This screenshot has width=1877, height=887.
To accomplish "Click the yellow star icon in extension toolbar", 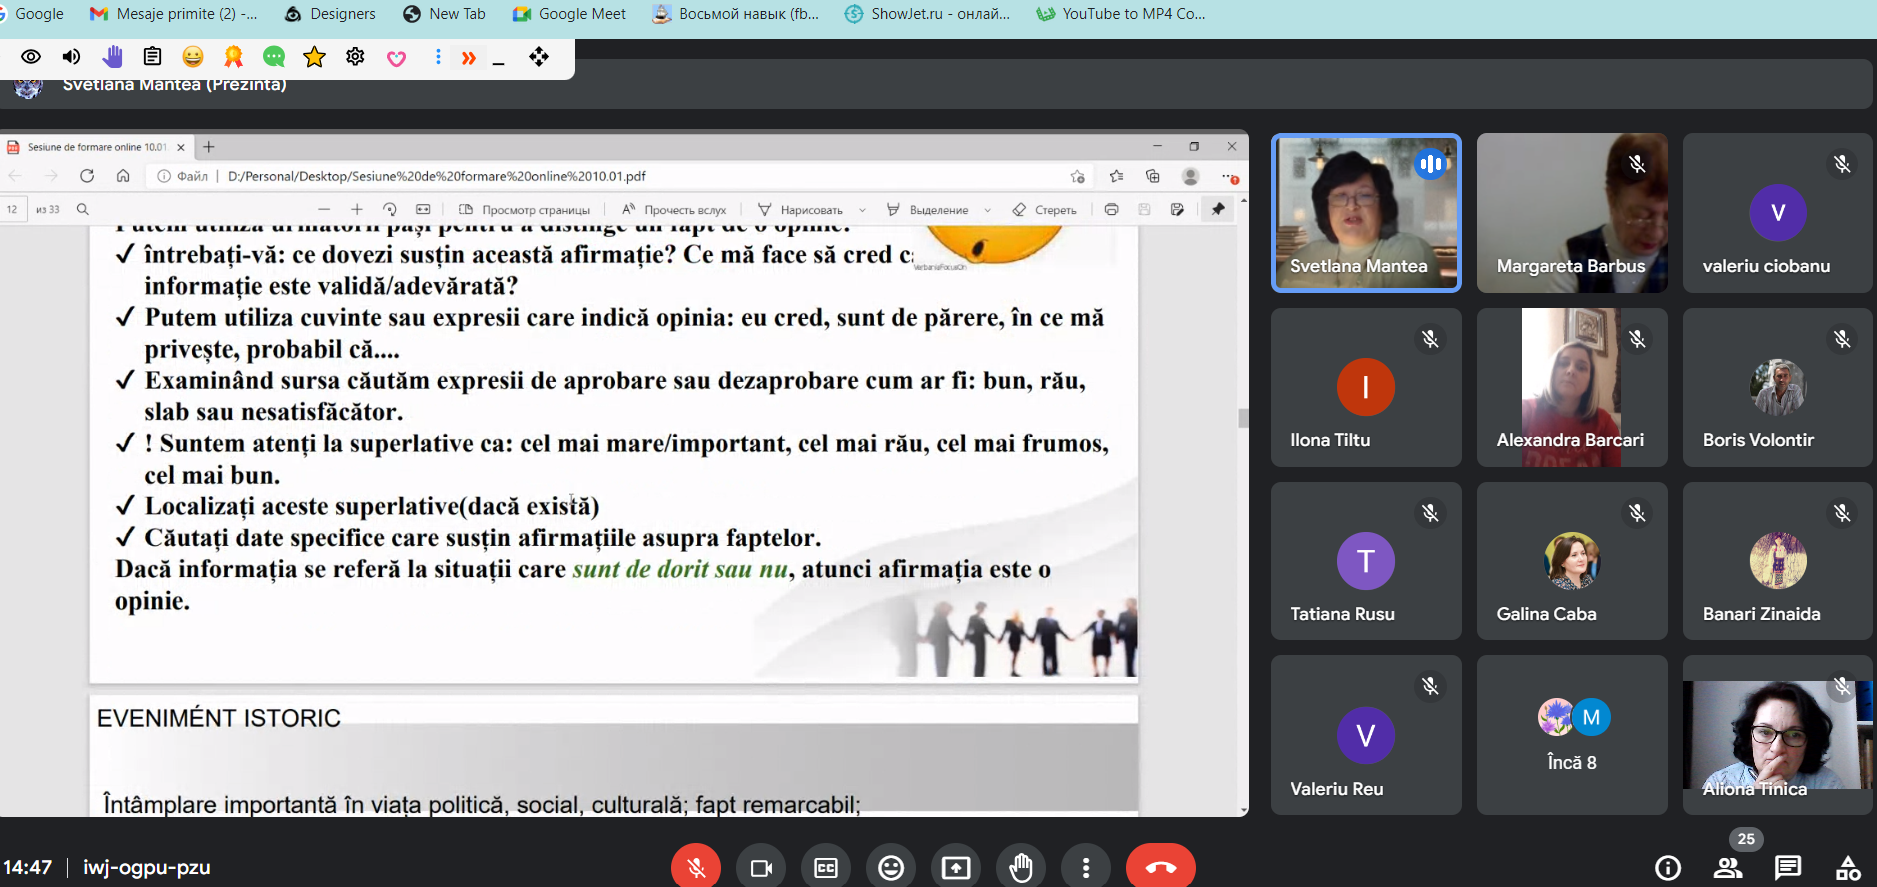I will [x=314, y=57].
